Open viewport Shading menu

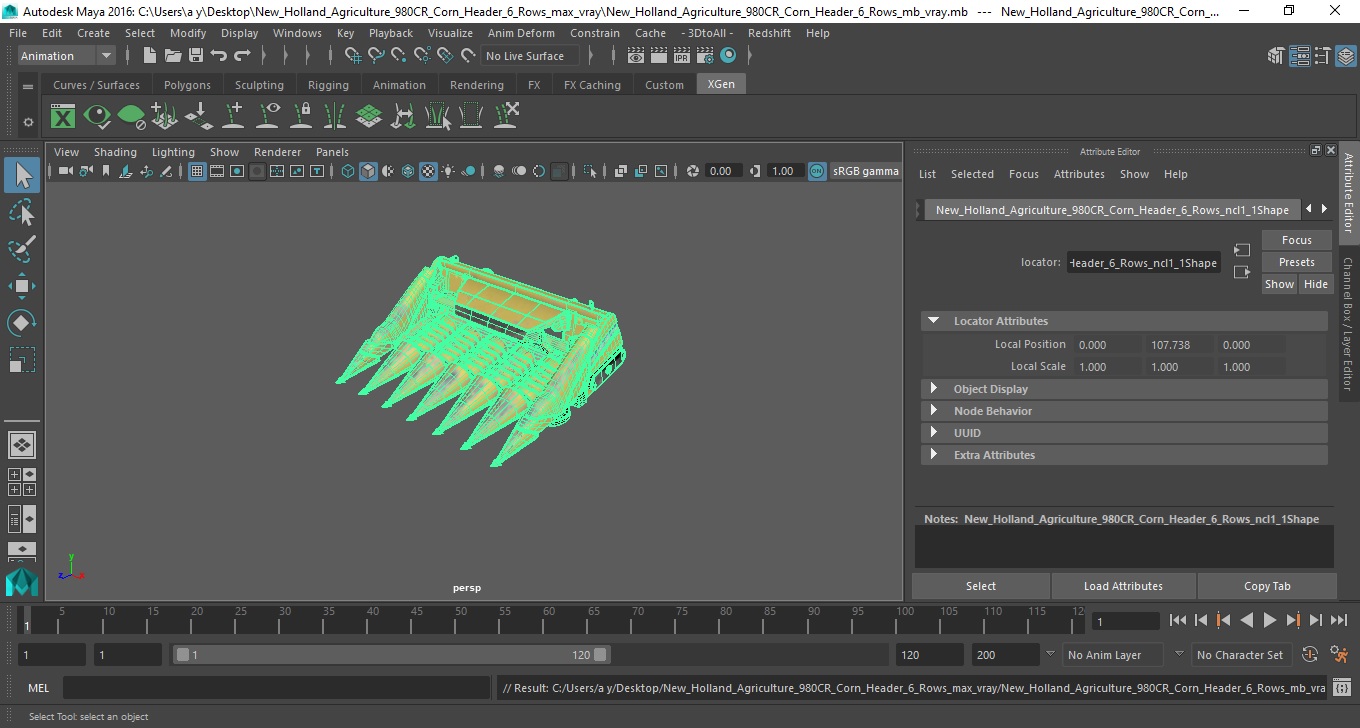pos(115,152)
